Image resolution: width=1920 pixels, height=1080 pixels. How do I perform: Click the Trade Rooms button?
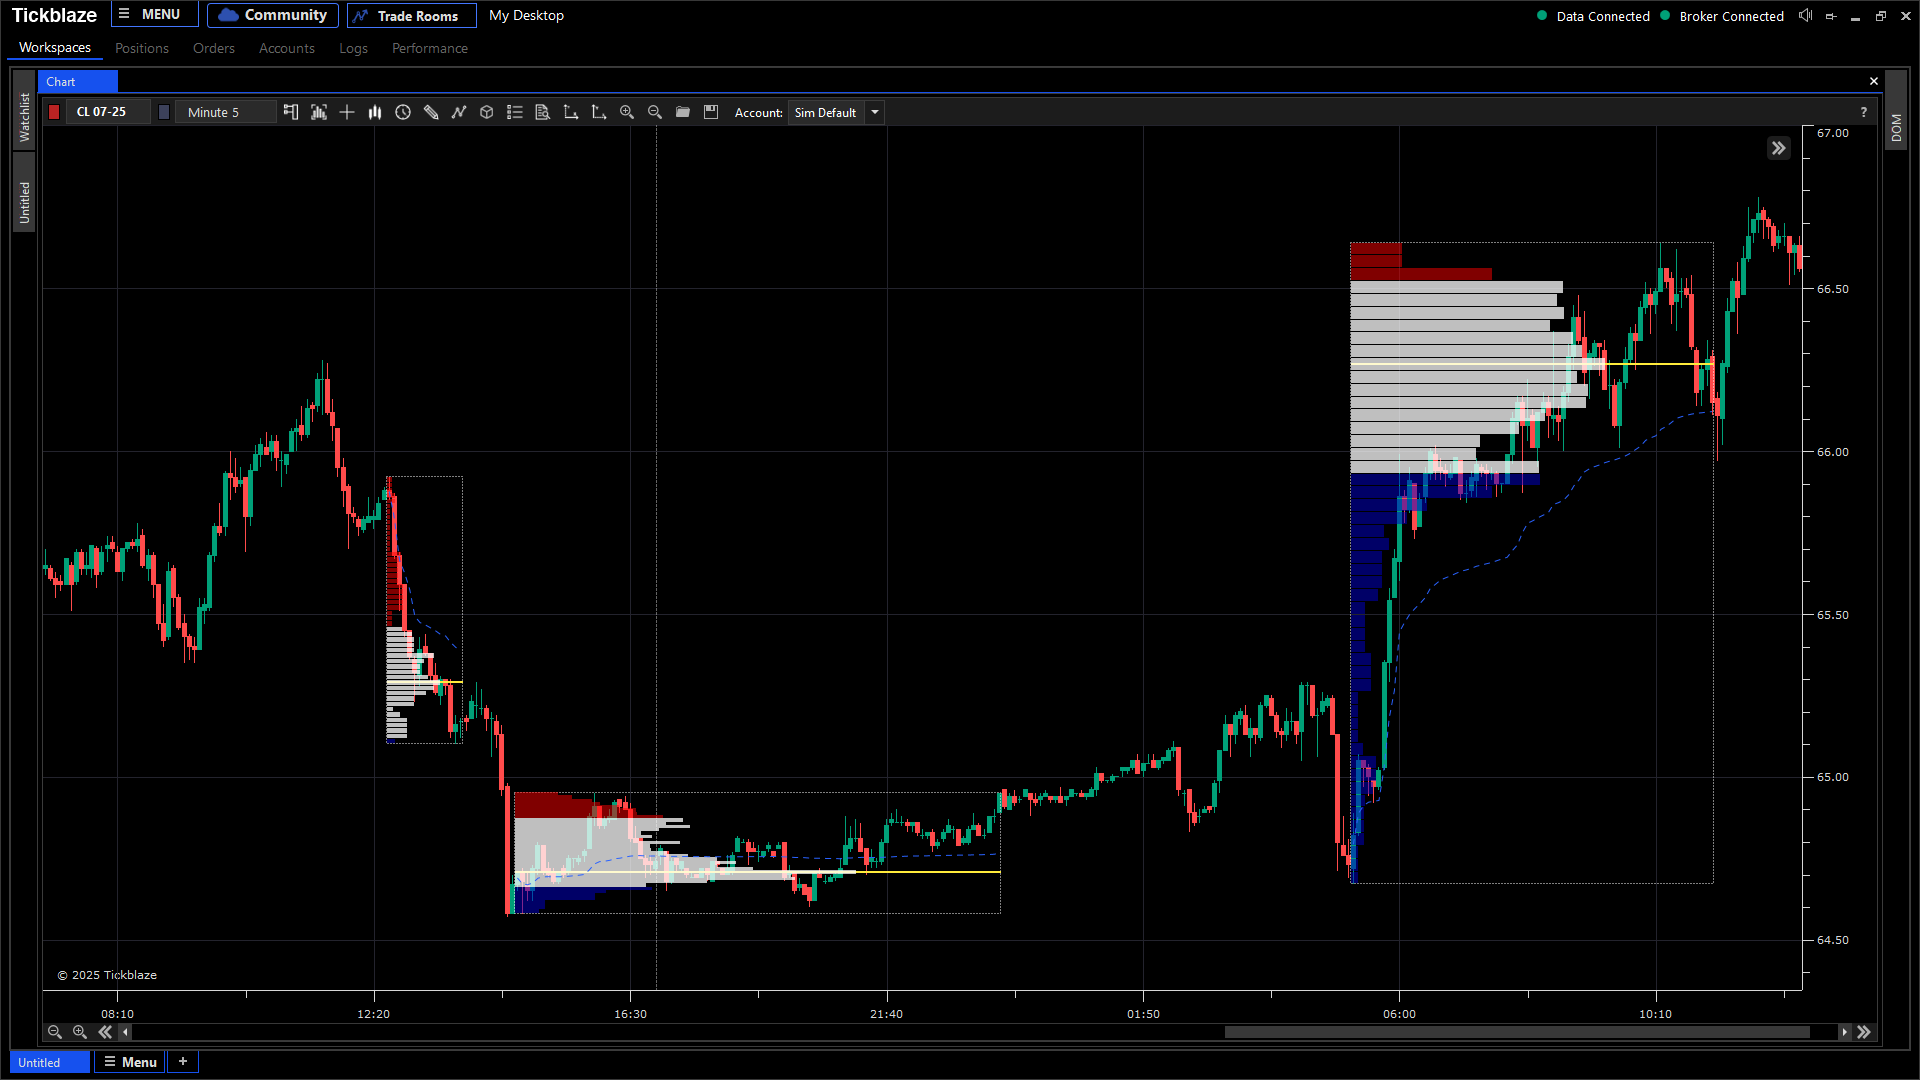[x=411, y=15]
